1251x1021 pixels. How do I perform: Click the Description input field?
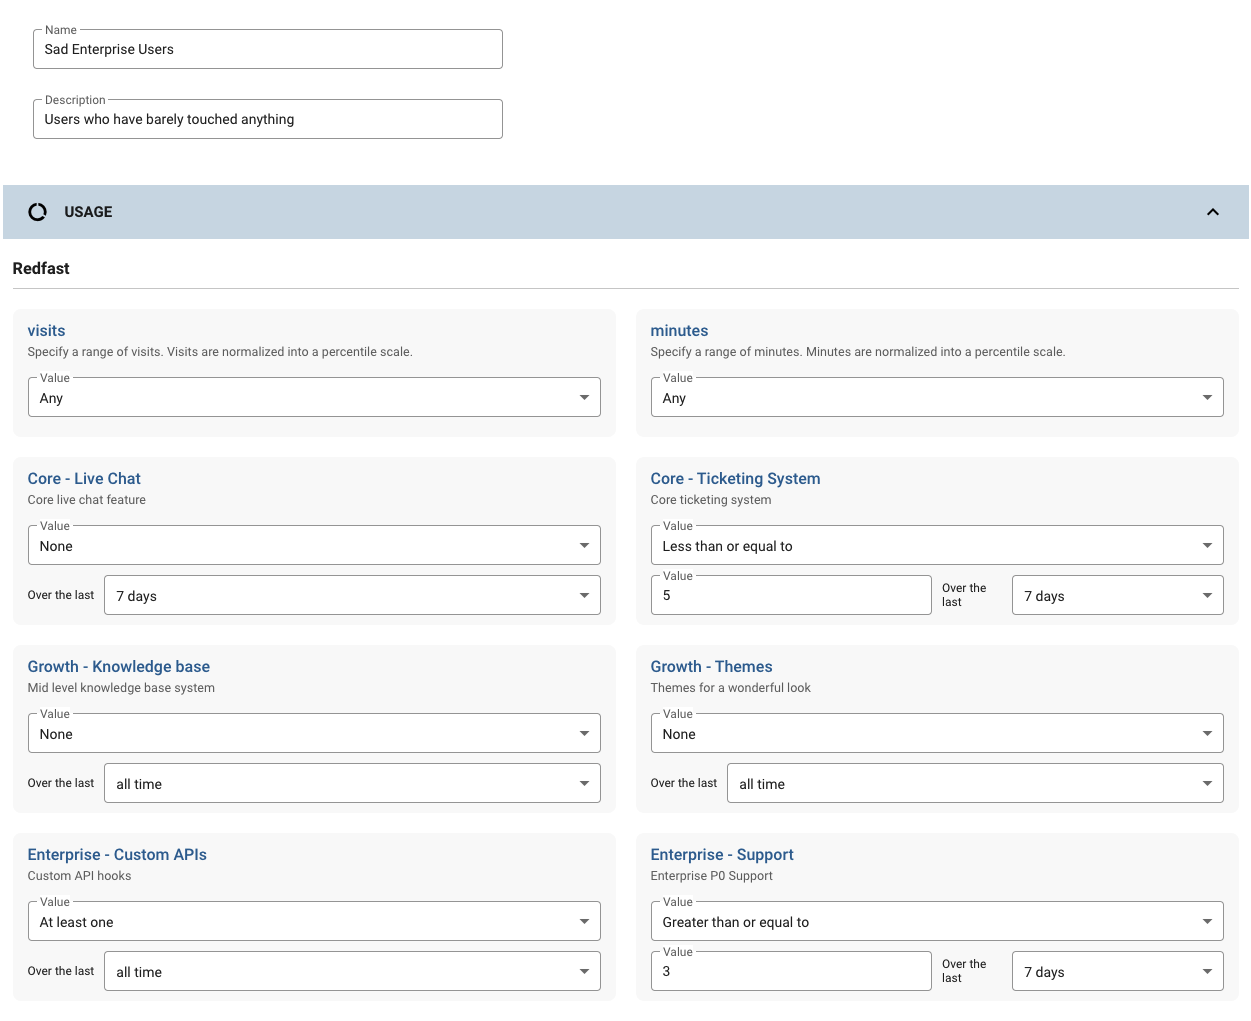pyautogui.click(x=268, y=119)
